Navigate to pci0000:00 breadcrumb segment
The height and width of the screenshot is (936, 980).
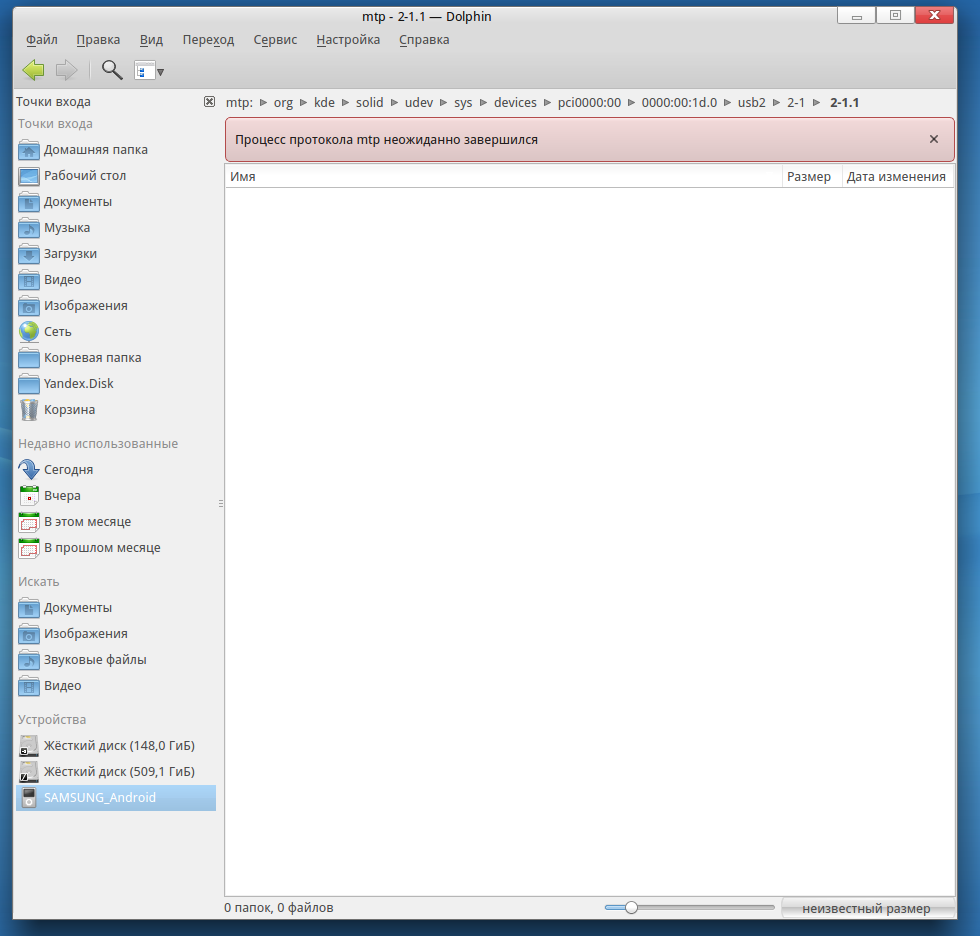click(x=589, y=102)
